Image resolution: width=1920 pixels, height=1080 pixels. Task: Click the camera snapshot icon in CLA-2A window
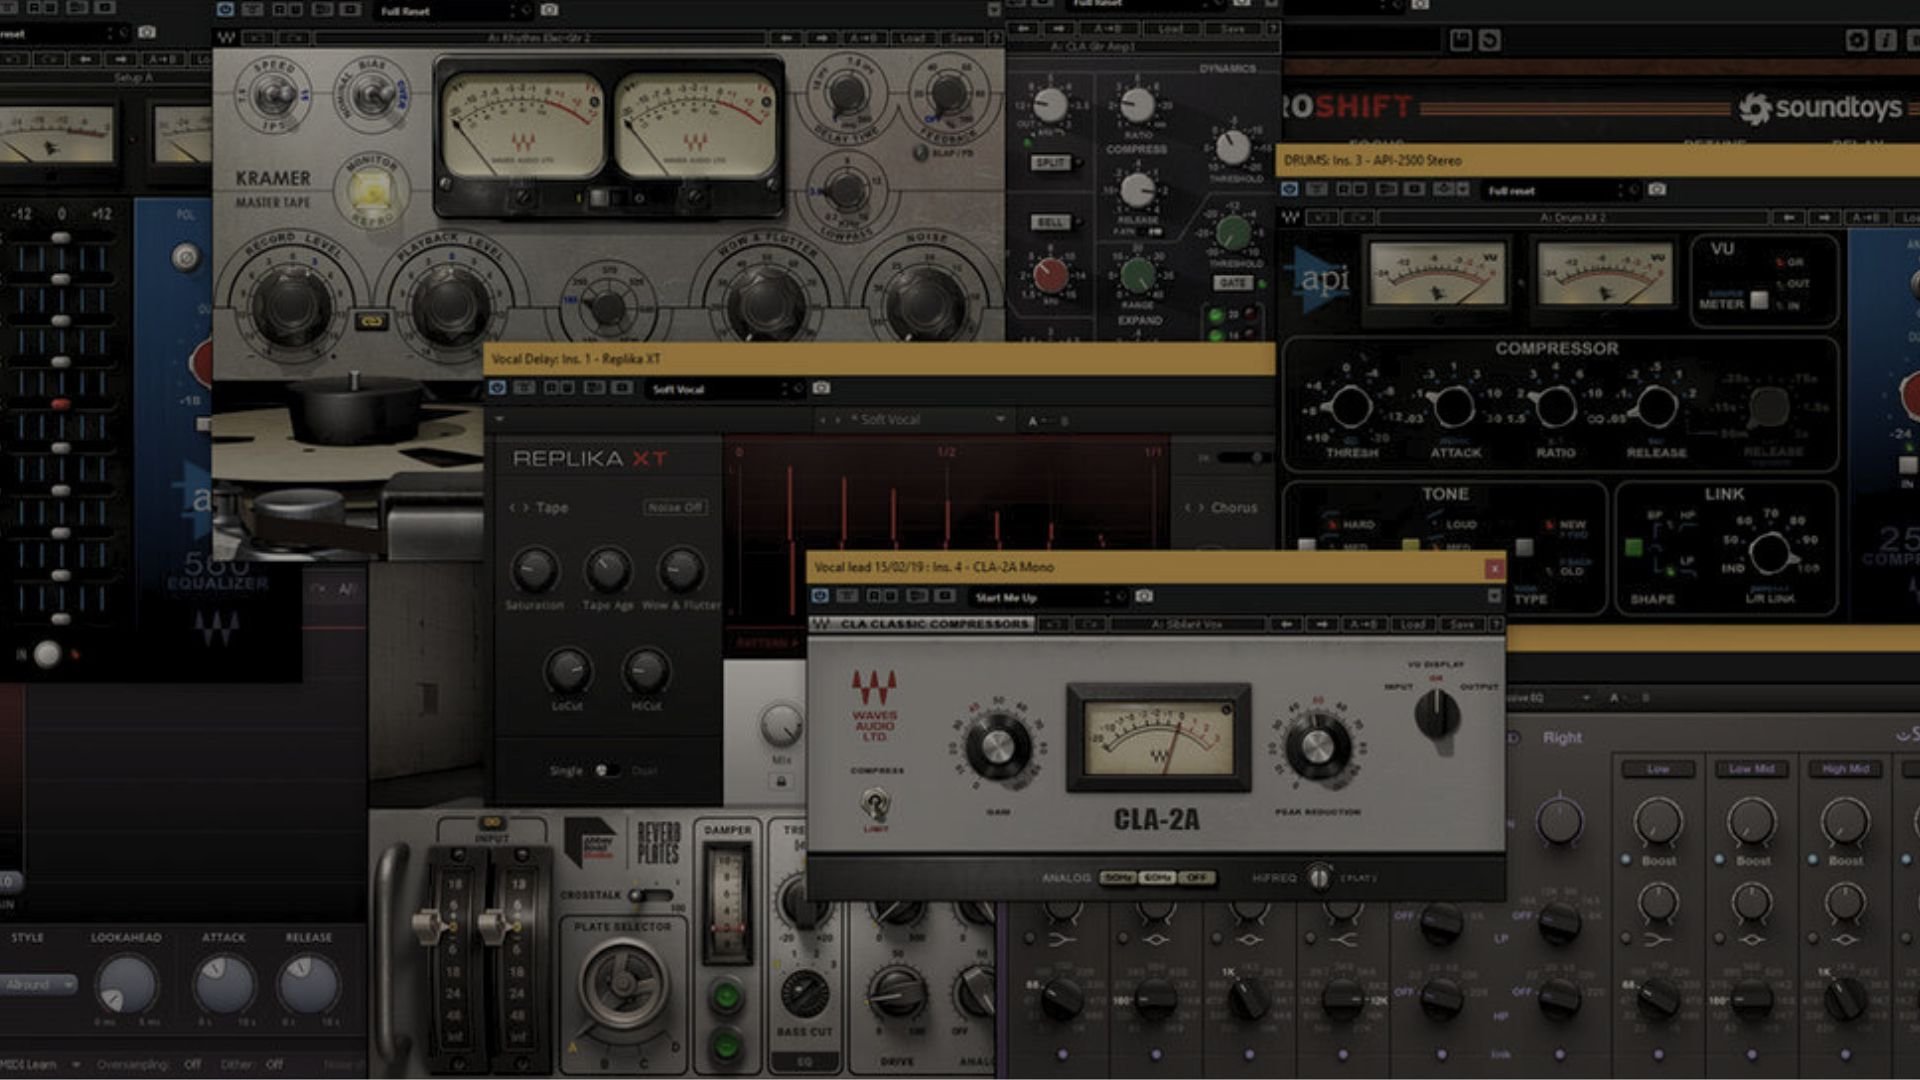pyautogui.click(x=1145, y=596)
